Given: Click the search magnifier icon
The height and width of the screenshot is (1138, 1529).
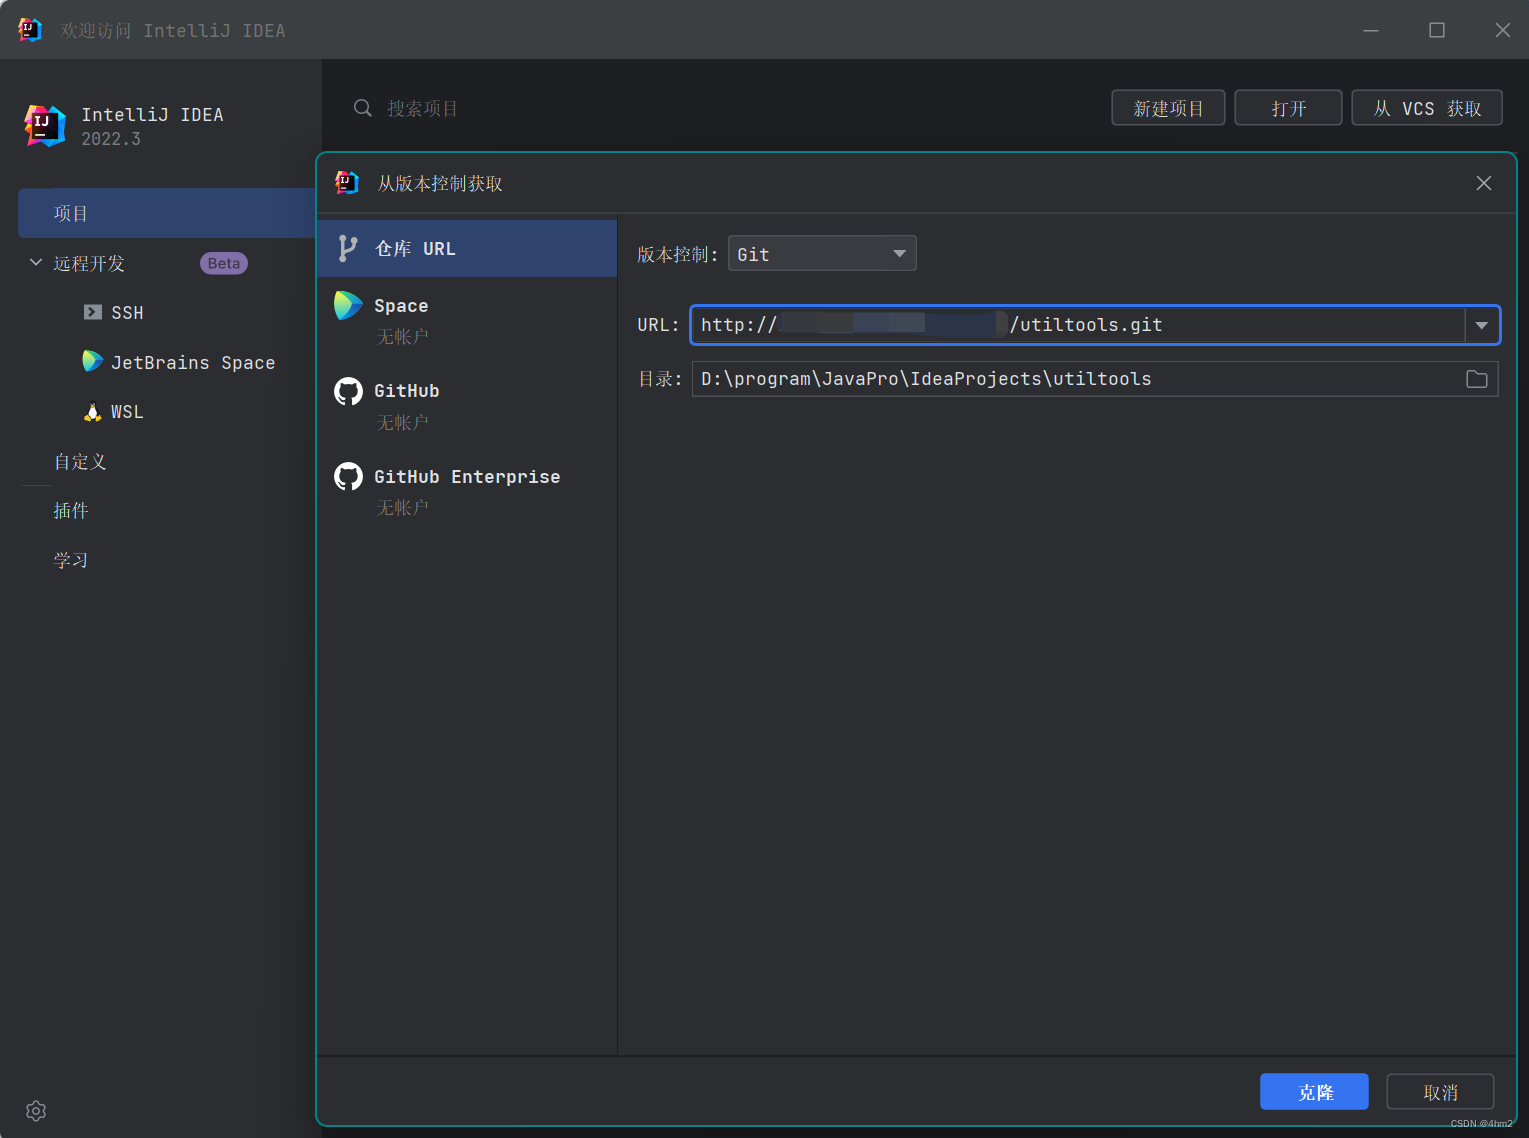Looking at the screenshot, I should point(363,108).
